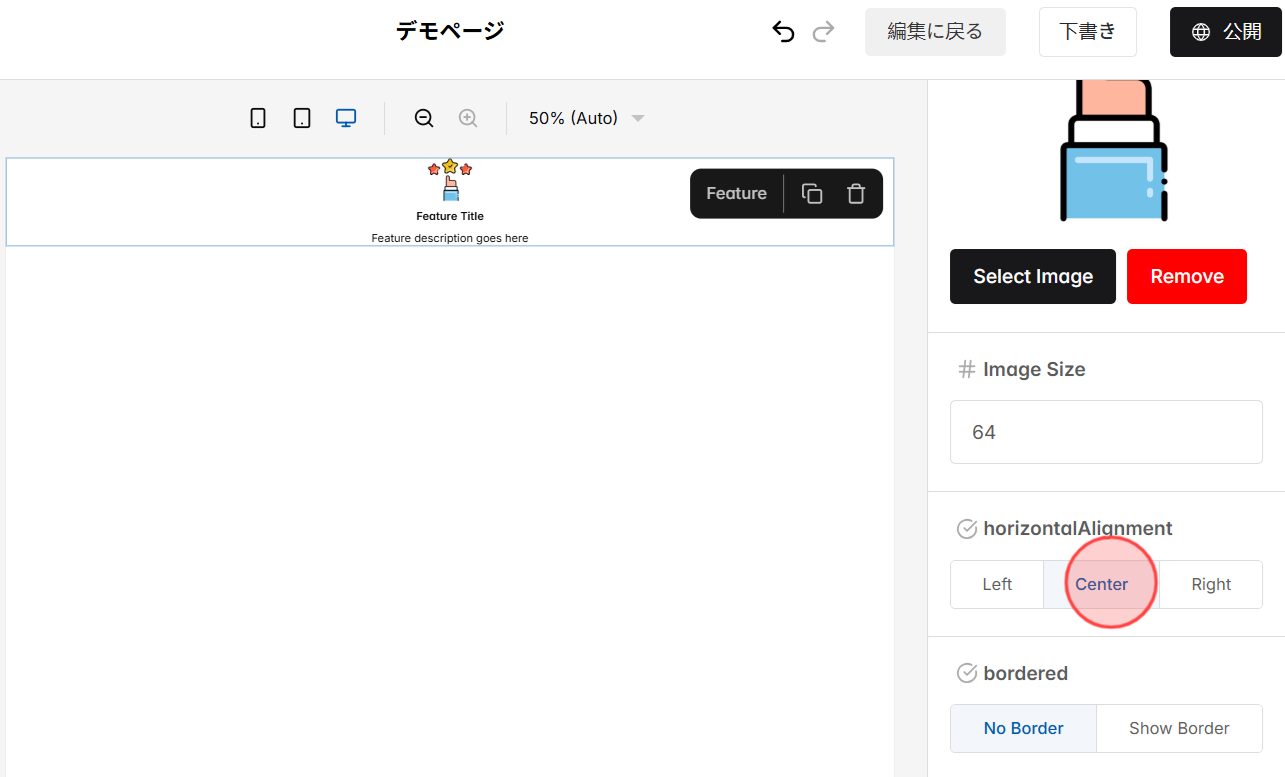Edit the Image Size value field
This screenshot has height=777, width=1285.
[1105, 431]
